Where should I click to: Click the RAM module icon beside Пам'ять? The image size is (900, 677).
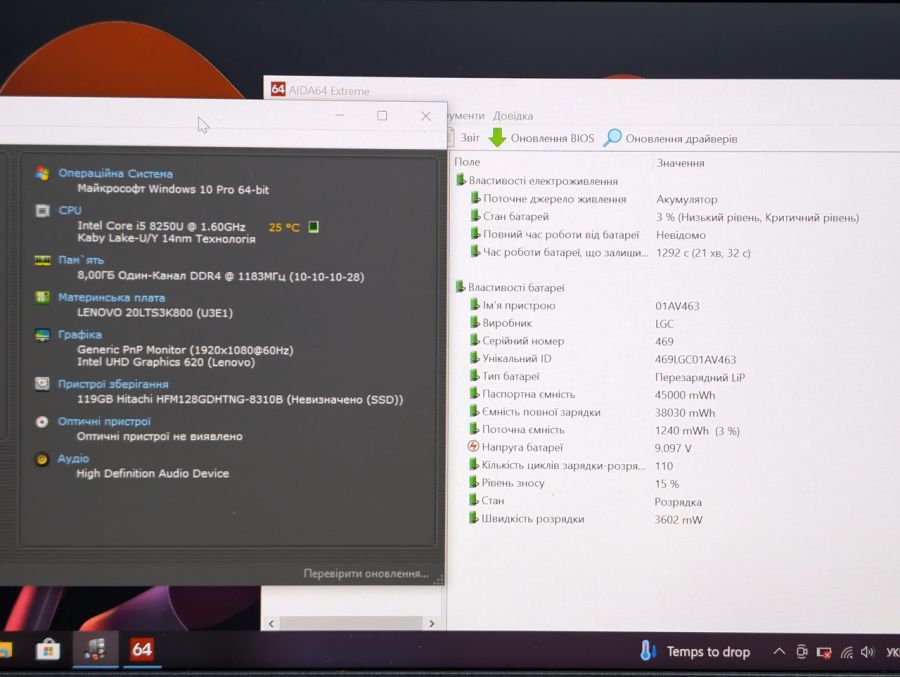[42, 260]
